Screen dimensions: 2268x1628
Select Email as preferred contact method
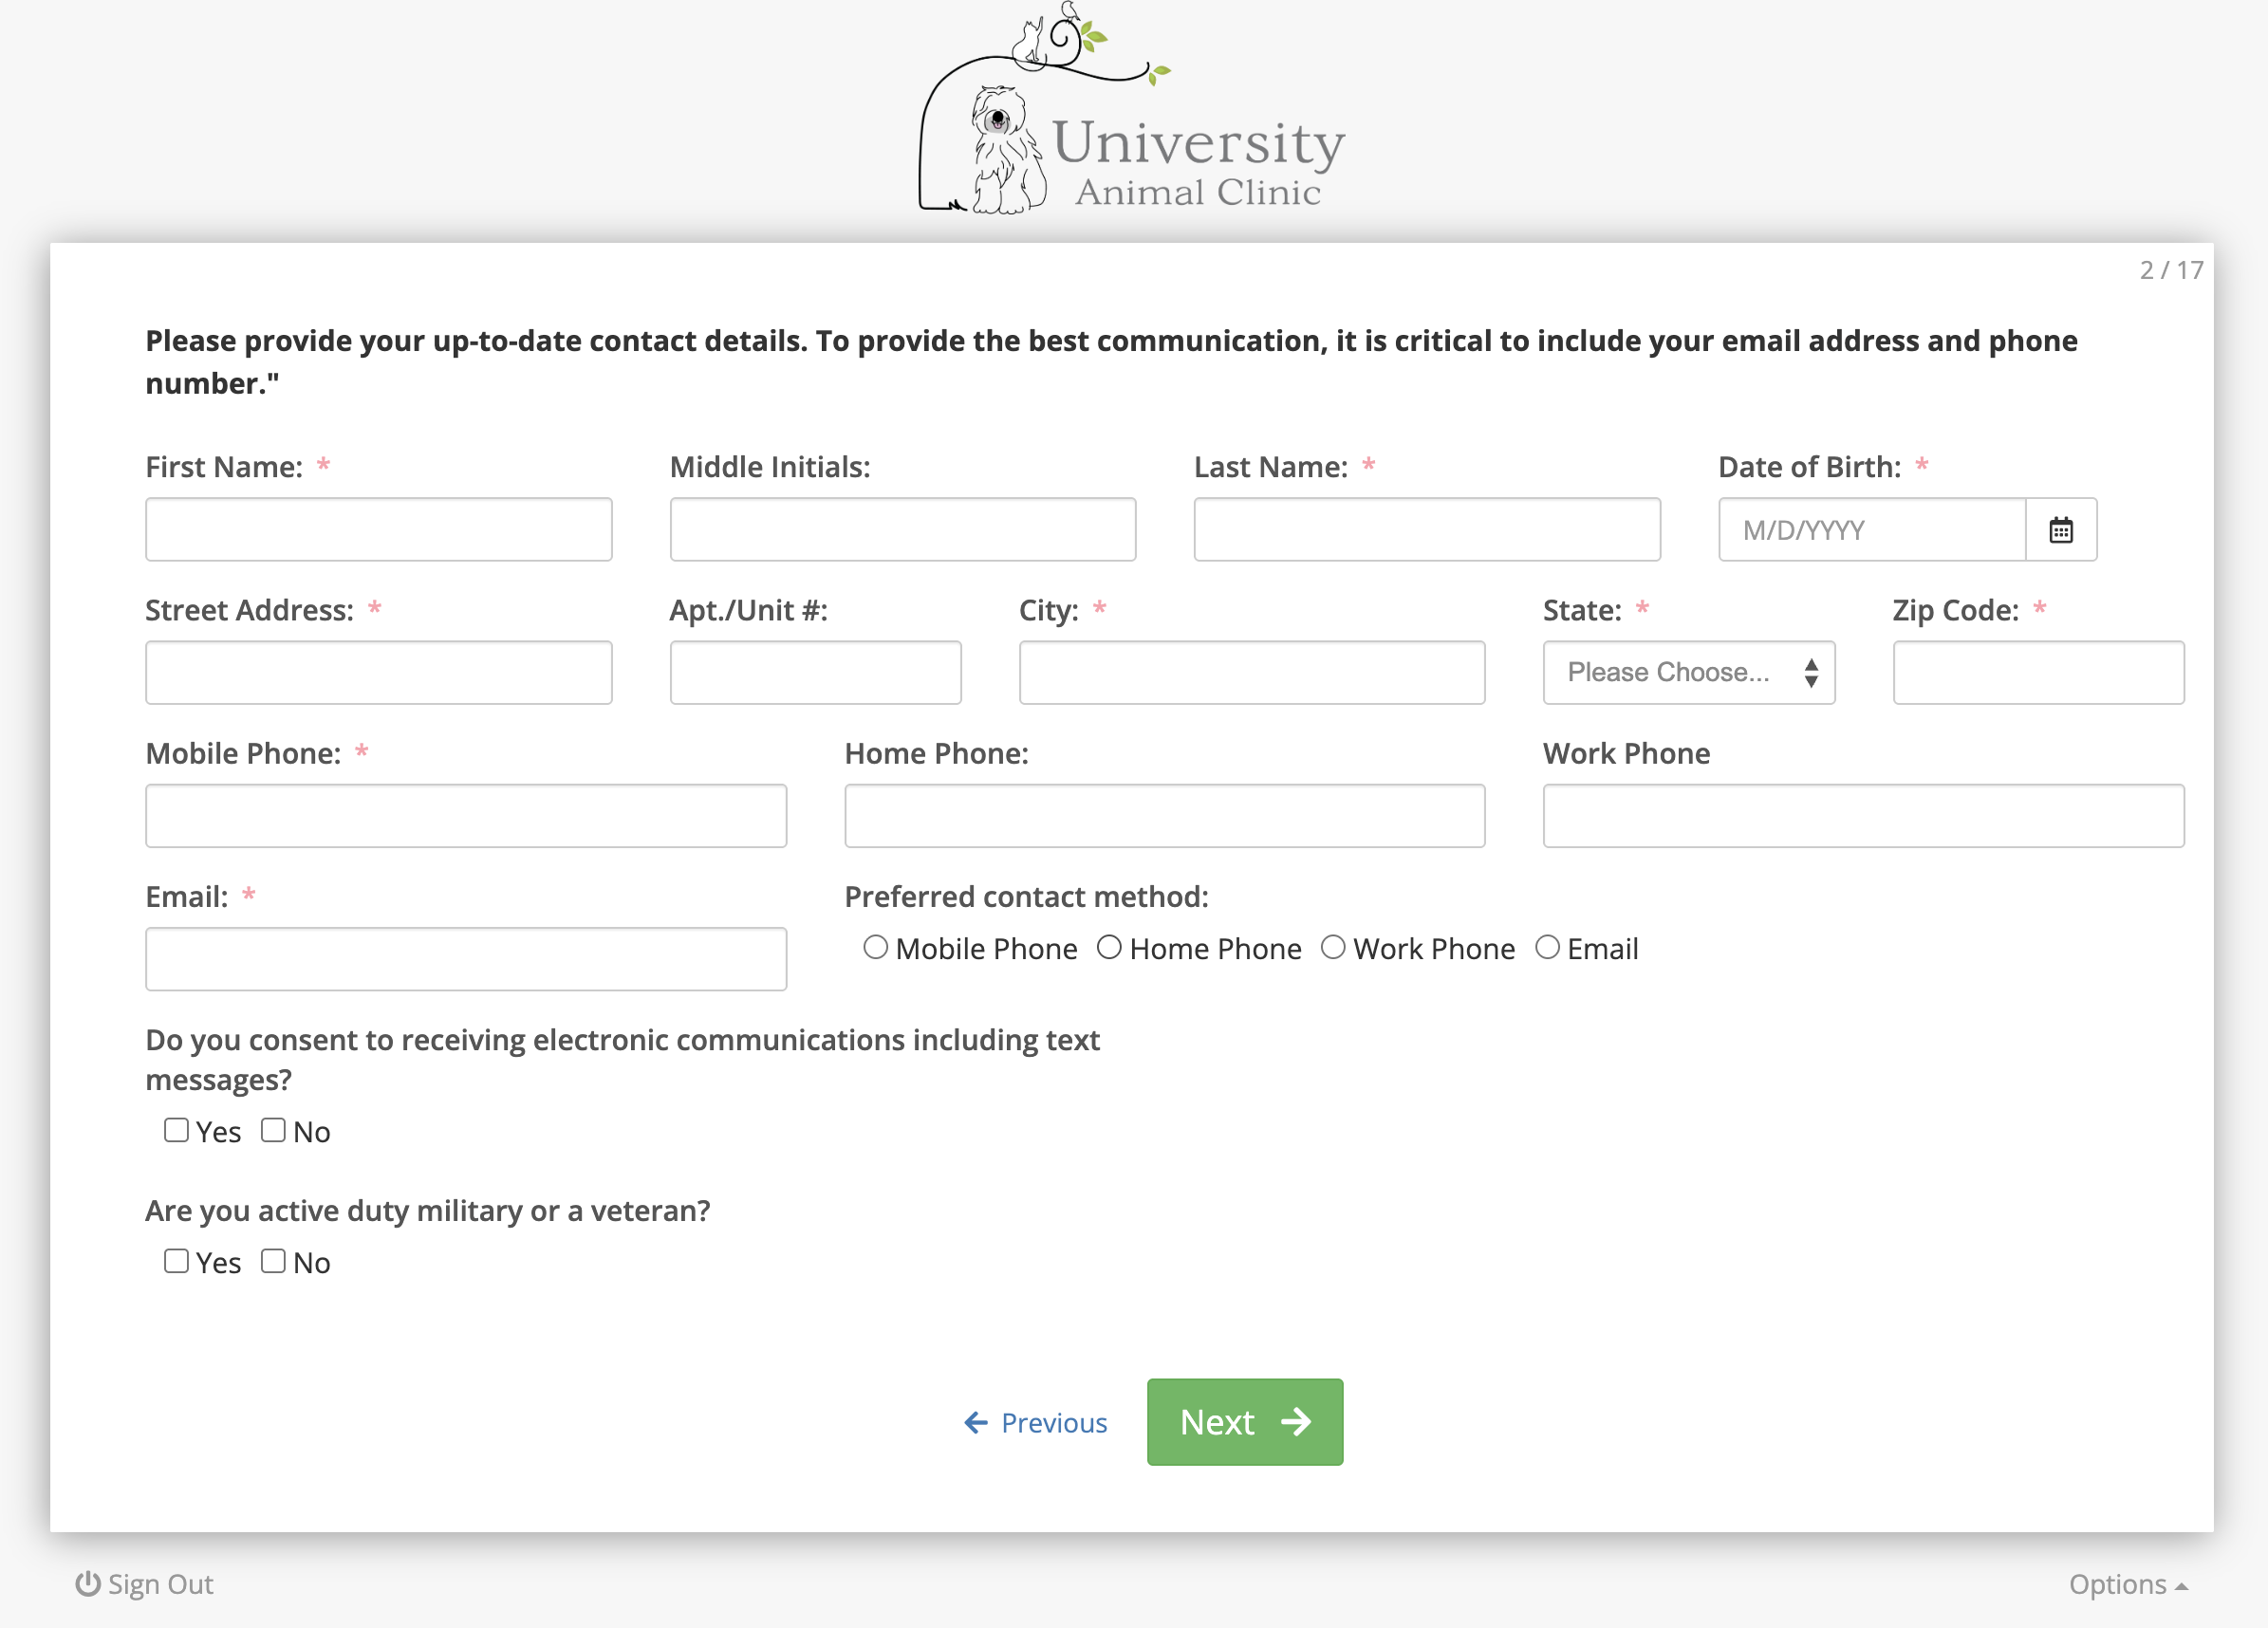point(1547,947)
